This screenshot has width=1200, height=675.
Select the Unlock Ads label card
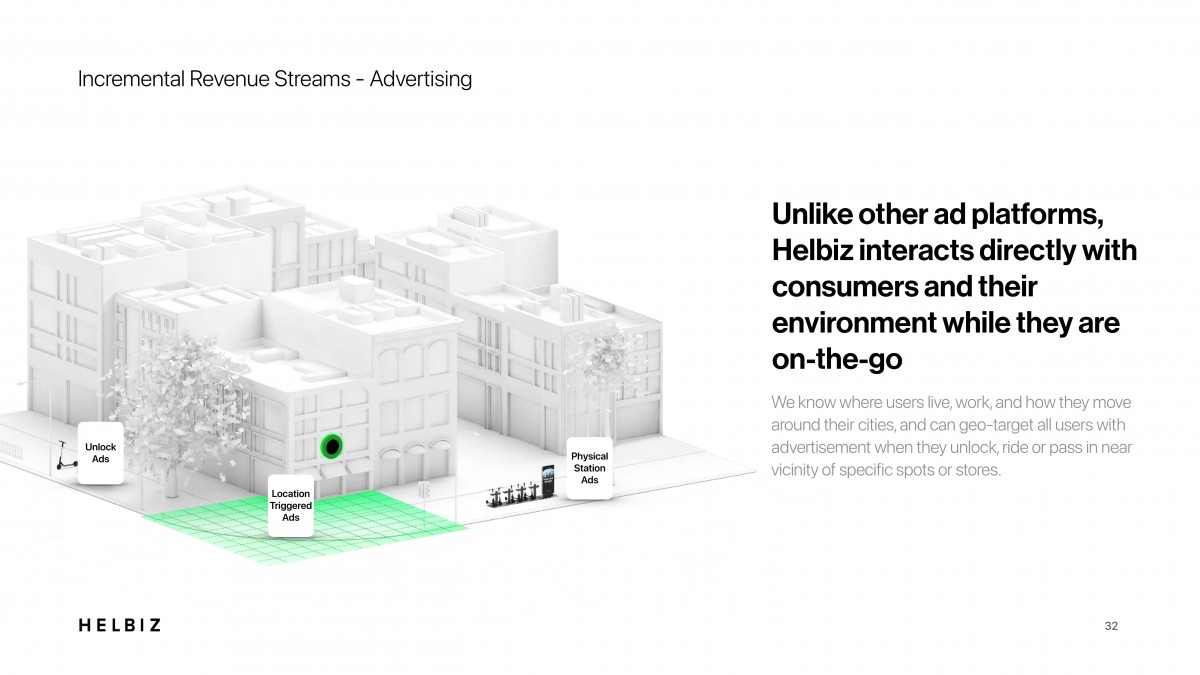pyautogui.click(x=100, y=453)
